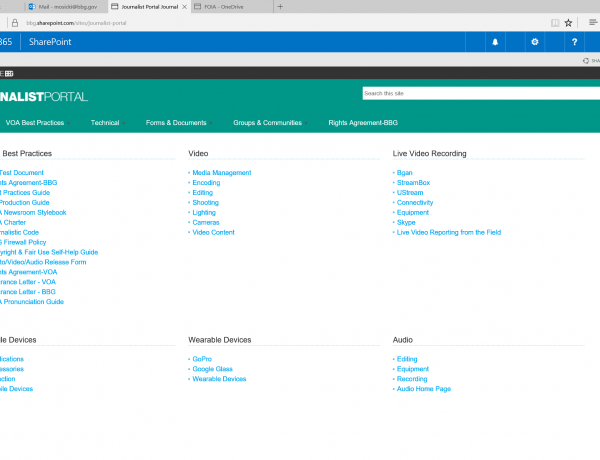This screenshot has width=600, height=460.
Task: Open the Shooting link
Action: point(205,202)
